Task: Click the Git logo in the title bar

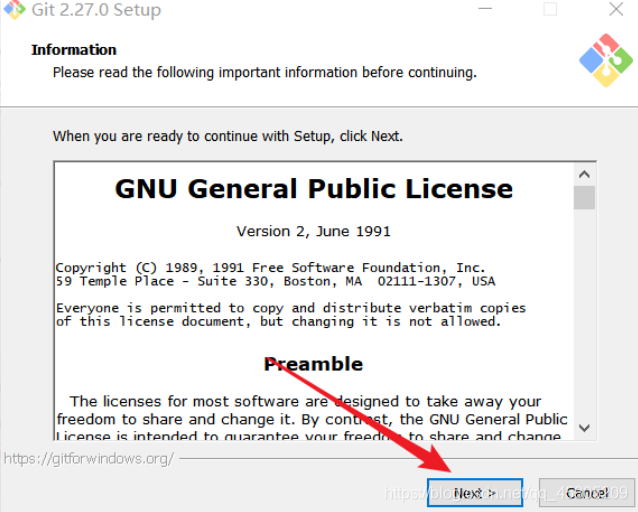Action: 14,9
